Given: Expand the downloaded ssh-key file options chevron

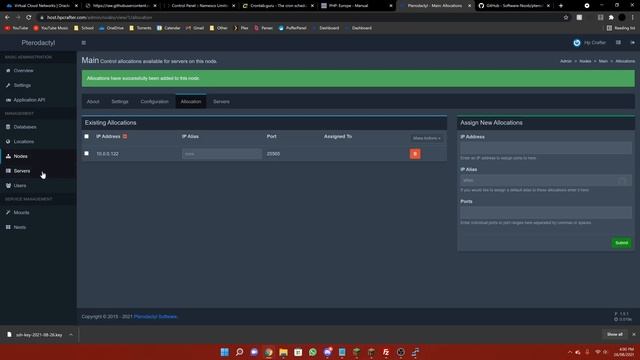Looking at the screenshot, I should [71, 335].
